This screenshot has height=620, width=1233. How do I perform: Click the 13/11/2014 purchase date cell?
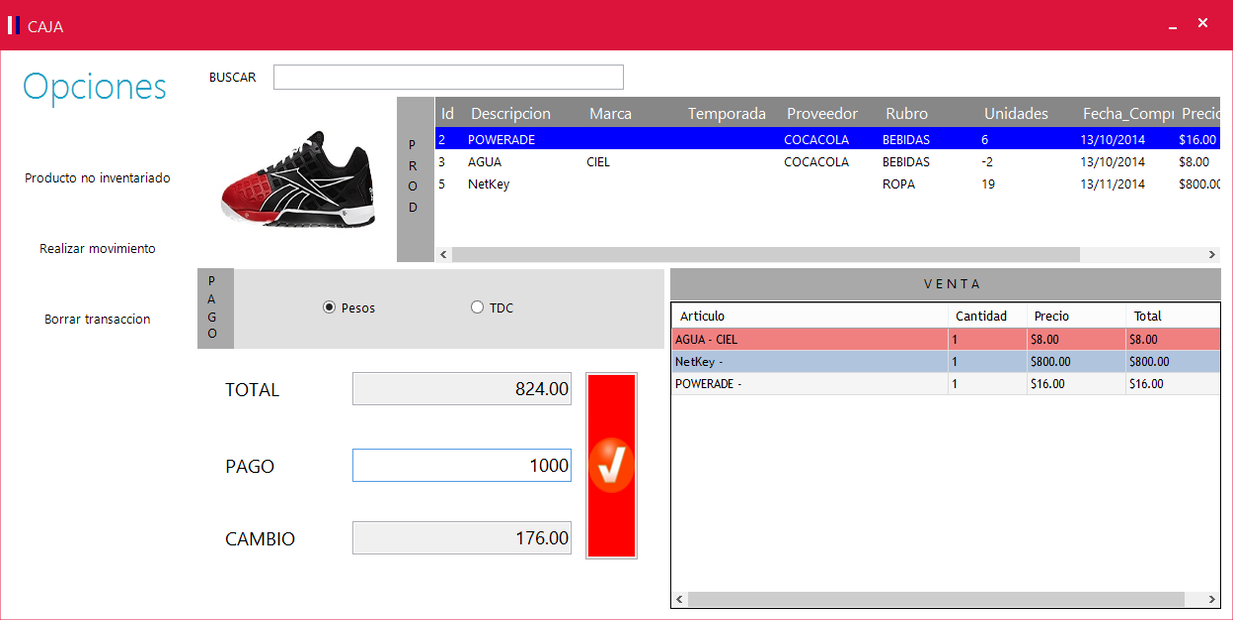pos(1113,184)
